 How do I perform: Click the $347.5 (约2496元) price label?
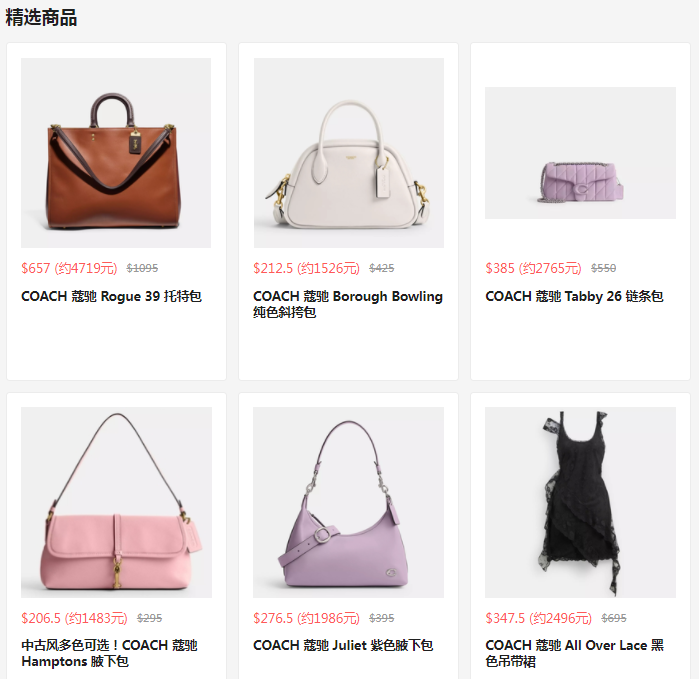click(539, 618)
